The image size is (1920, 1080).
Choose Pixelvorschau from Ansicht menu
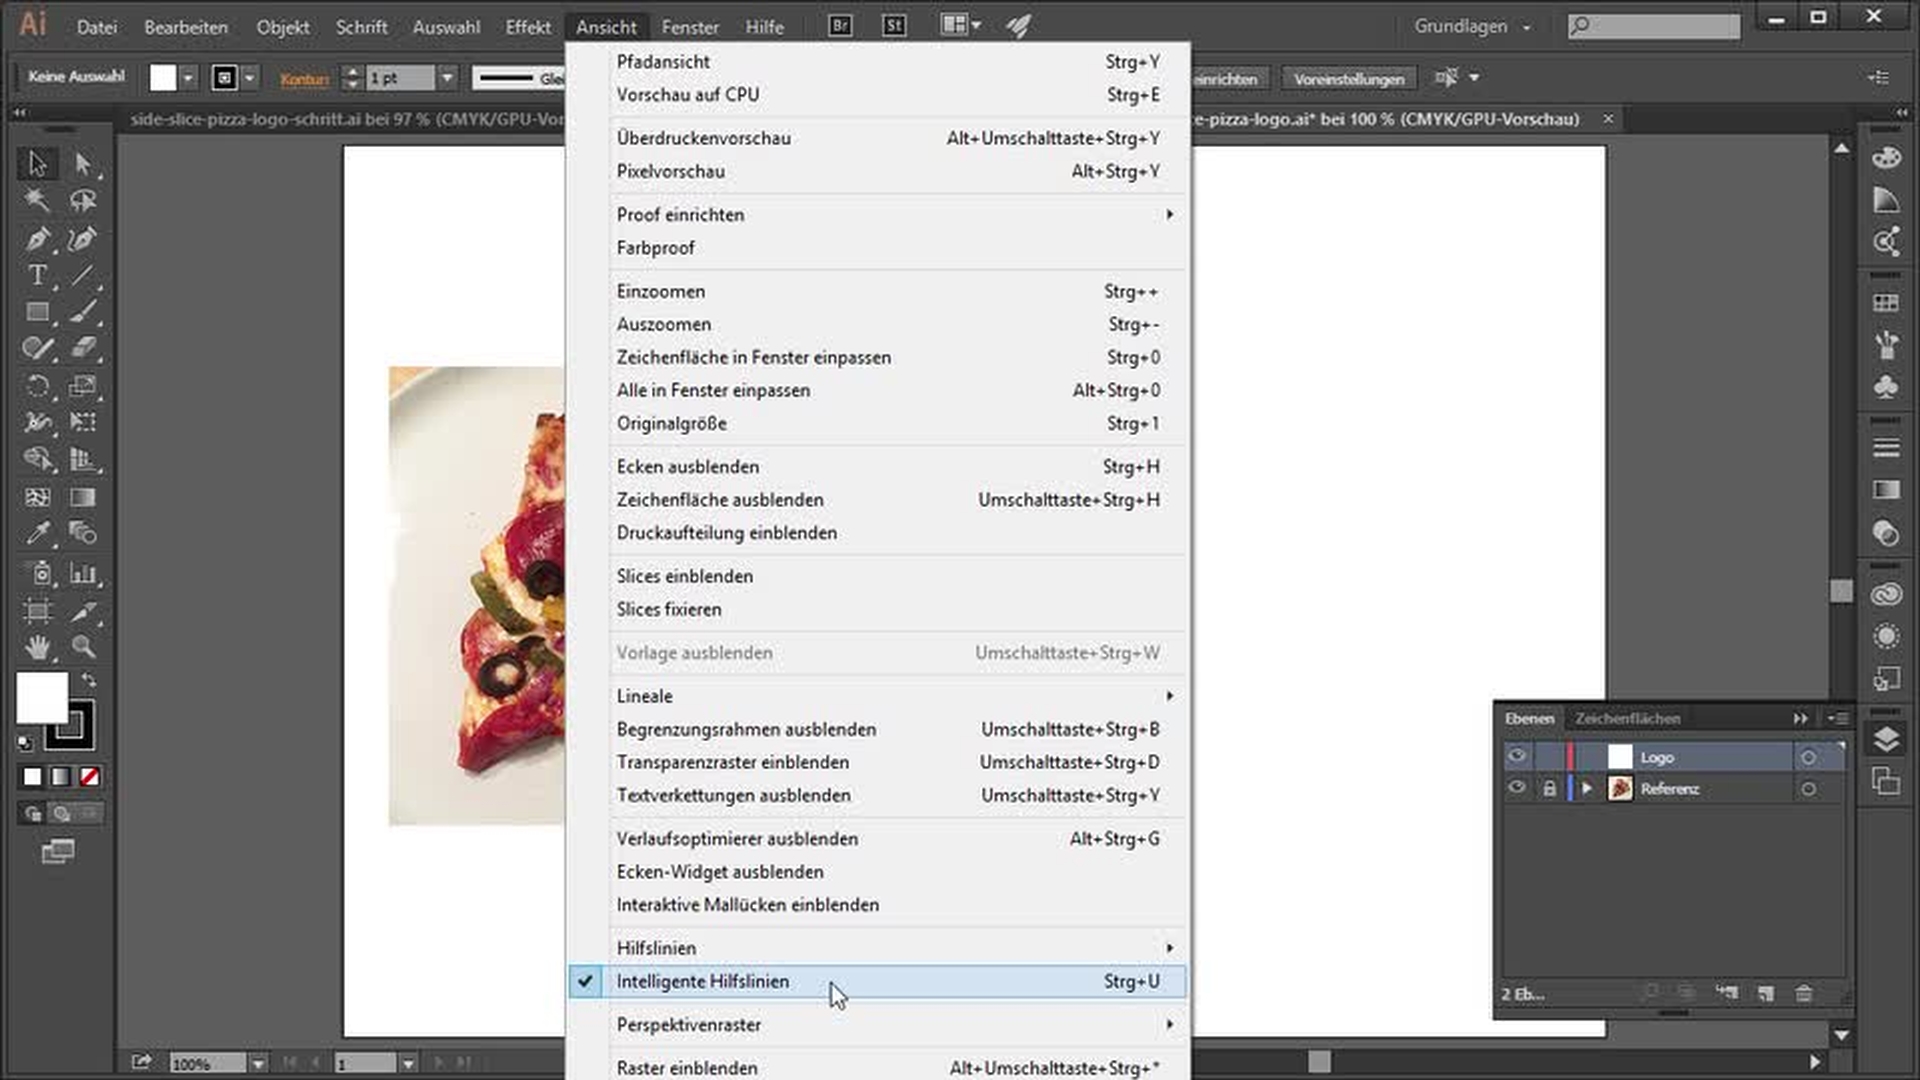tap(670, 171)
